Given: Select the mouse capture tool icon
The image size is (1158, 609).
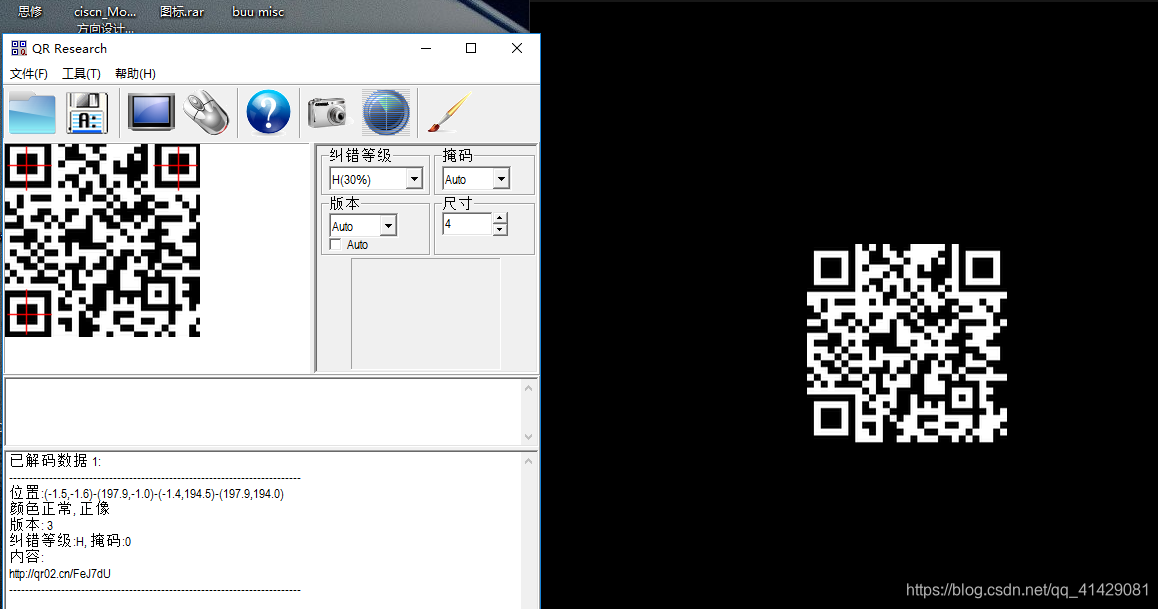Looking at the screenshot, I should pos(206,112).
